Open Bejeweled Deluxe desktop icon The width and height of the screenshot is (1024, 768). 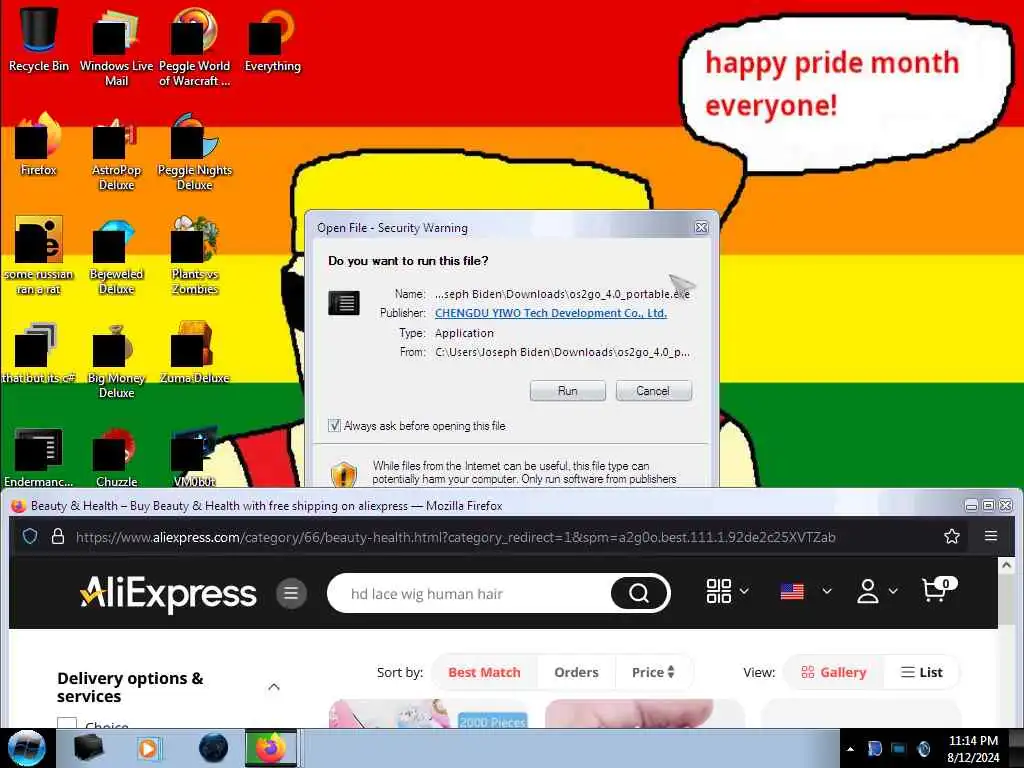pos(116,255)
